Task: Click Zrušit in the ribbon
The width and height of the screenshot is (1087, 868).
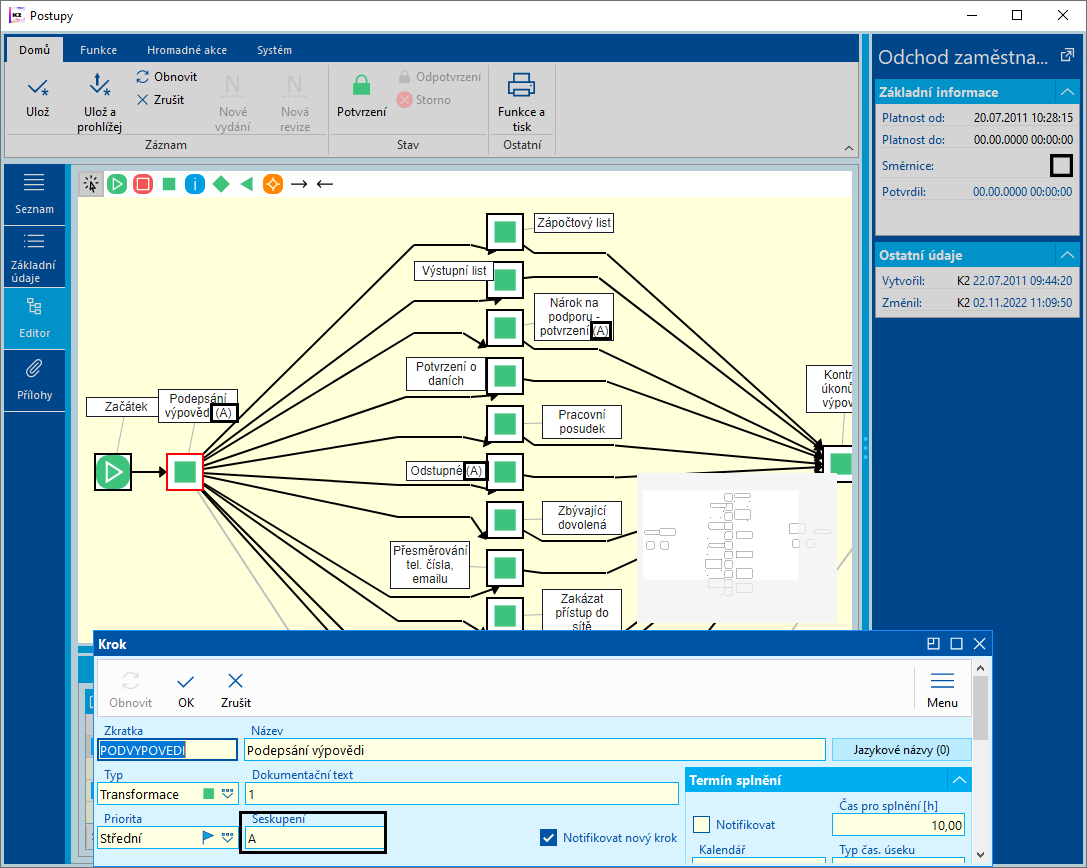Action: coord(161,100)
